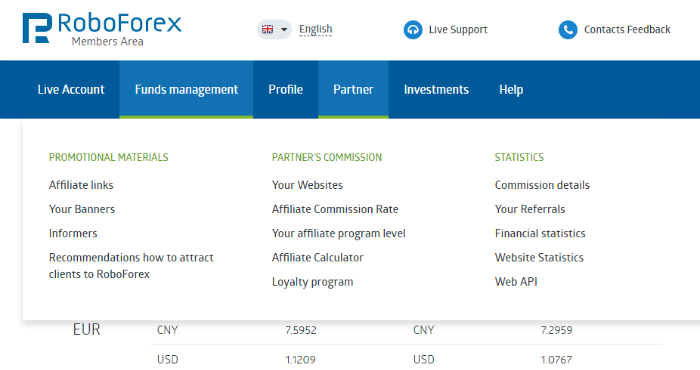
Task: Click the RoboForex logo icon
Action: [37, 28]
